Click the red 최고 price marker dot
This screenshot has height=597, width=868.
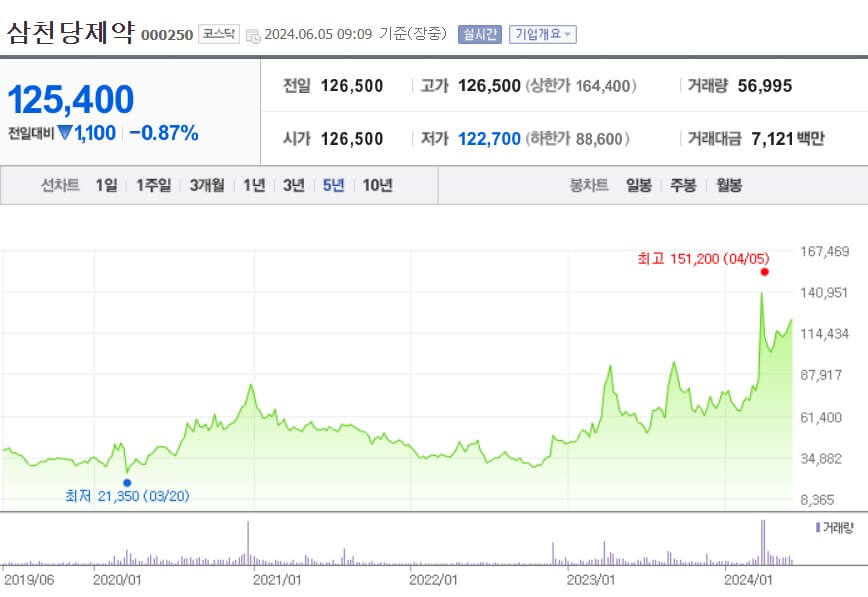tap(762, 271)
